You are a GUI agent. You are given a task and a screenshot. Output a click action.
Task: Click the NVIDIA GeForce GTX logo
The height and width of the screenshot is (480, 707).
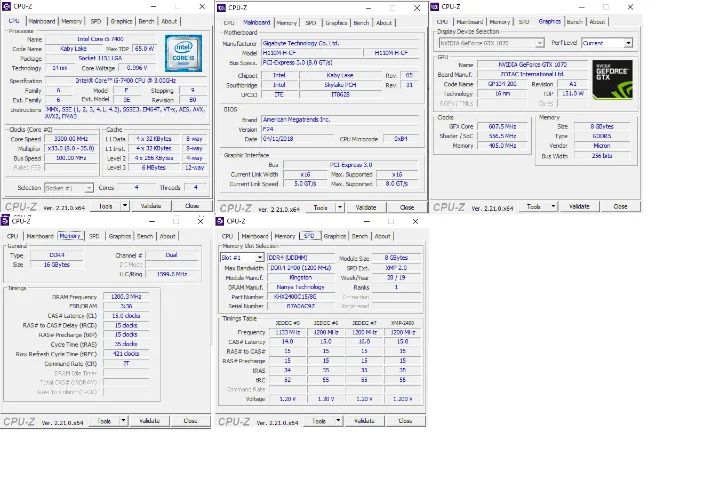[x=612, y=80]
